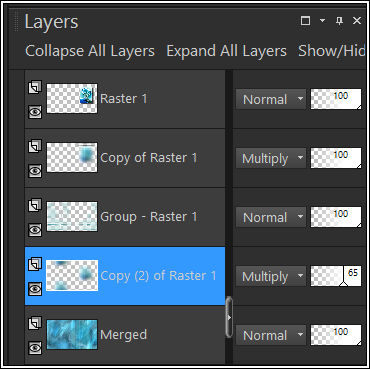
Task: Click opacity slider of Copy (2) of Raster 1
Action: pyautogui.click(x=336, y=276)
